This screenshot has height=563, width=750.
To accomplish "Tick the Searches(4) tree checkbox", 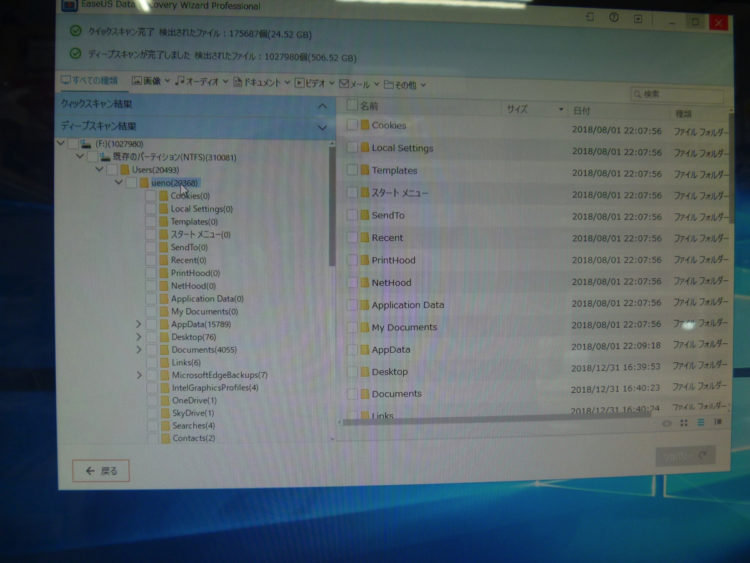I will pos(153,425).
